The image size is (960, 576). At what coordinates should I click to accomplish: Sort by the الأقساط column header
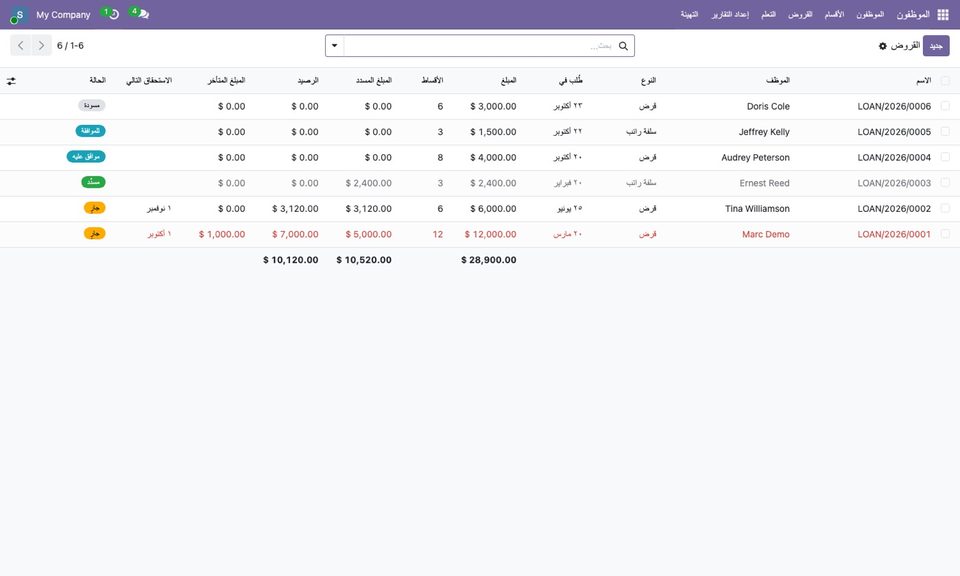pyautogui.click(x=432, y=81)
